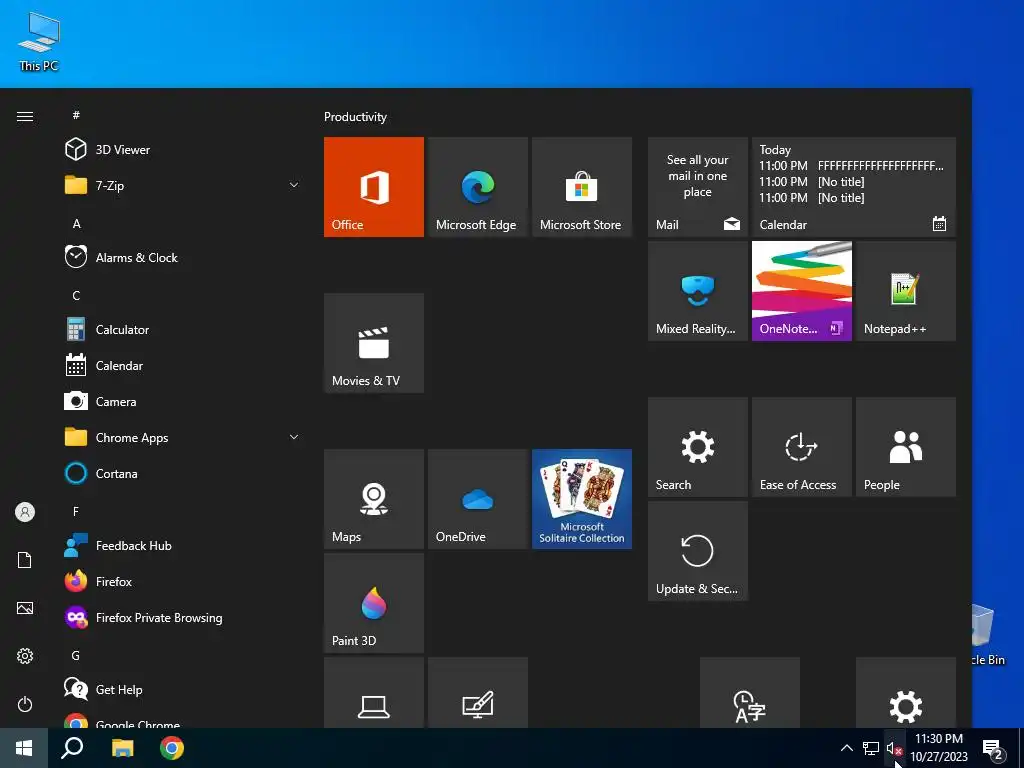This screenshot has height=768, width=1024.
Task: Open the laptop icon tile at bottom
Action: point(374,692)
